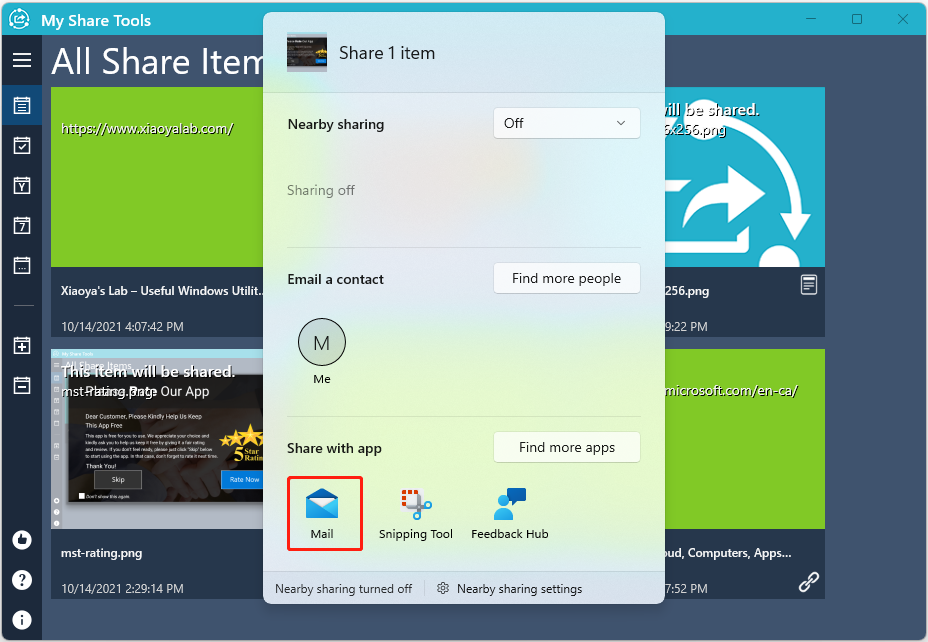
Task: Click the calendar ellipsis sidebar icon
Action: [21, 265]
